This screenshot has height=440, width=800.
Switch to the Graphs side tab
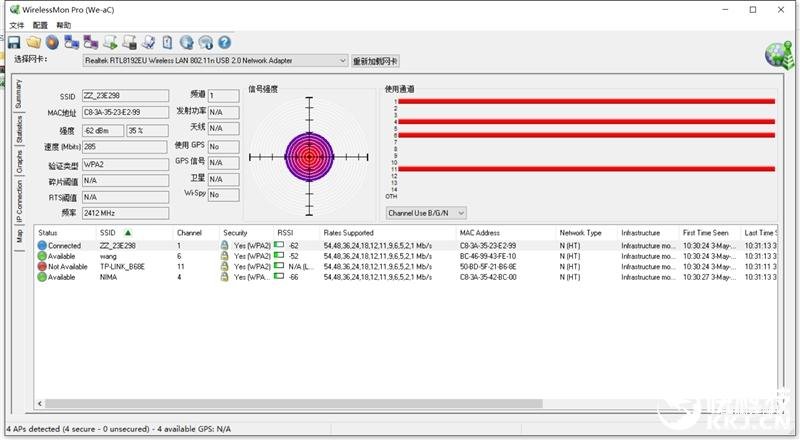pyautogui.click(x=19, y=161)
